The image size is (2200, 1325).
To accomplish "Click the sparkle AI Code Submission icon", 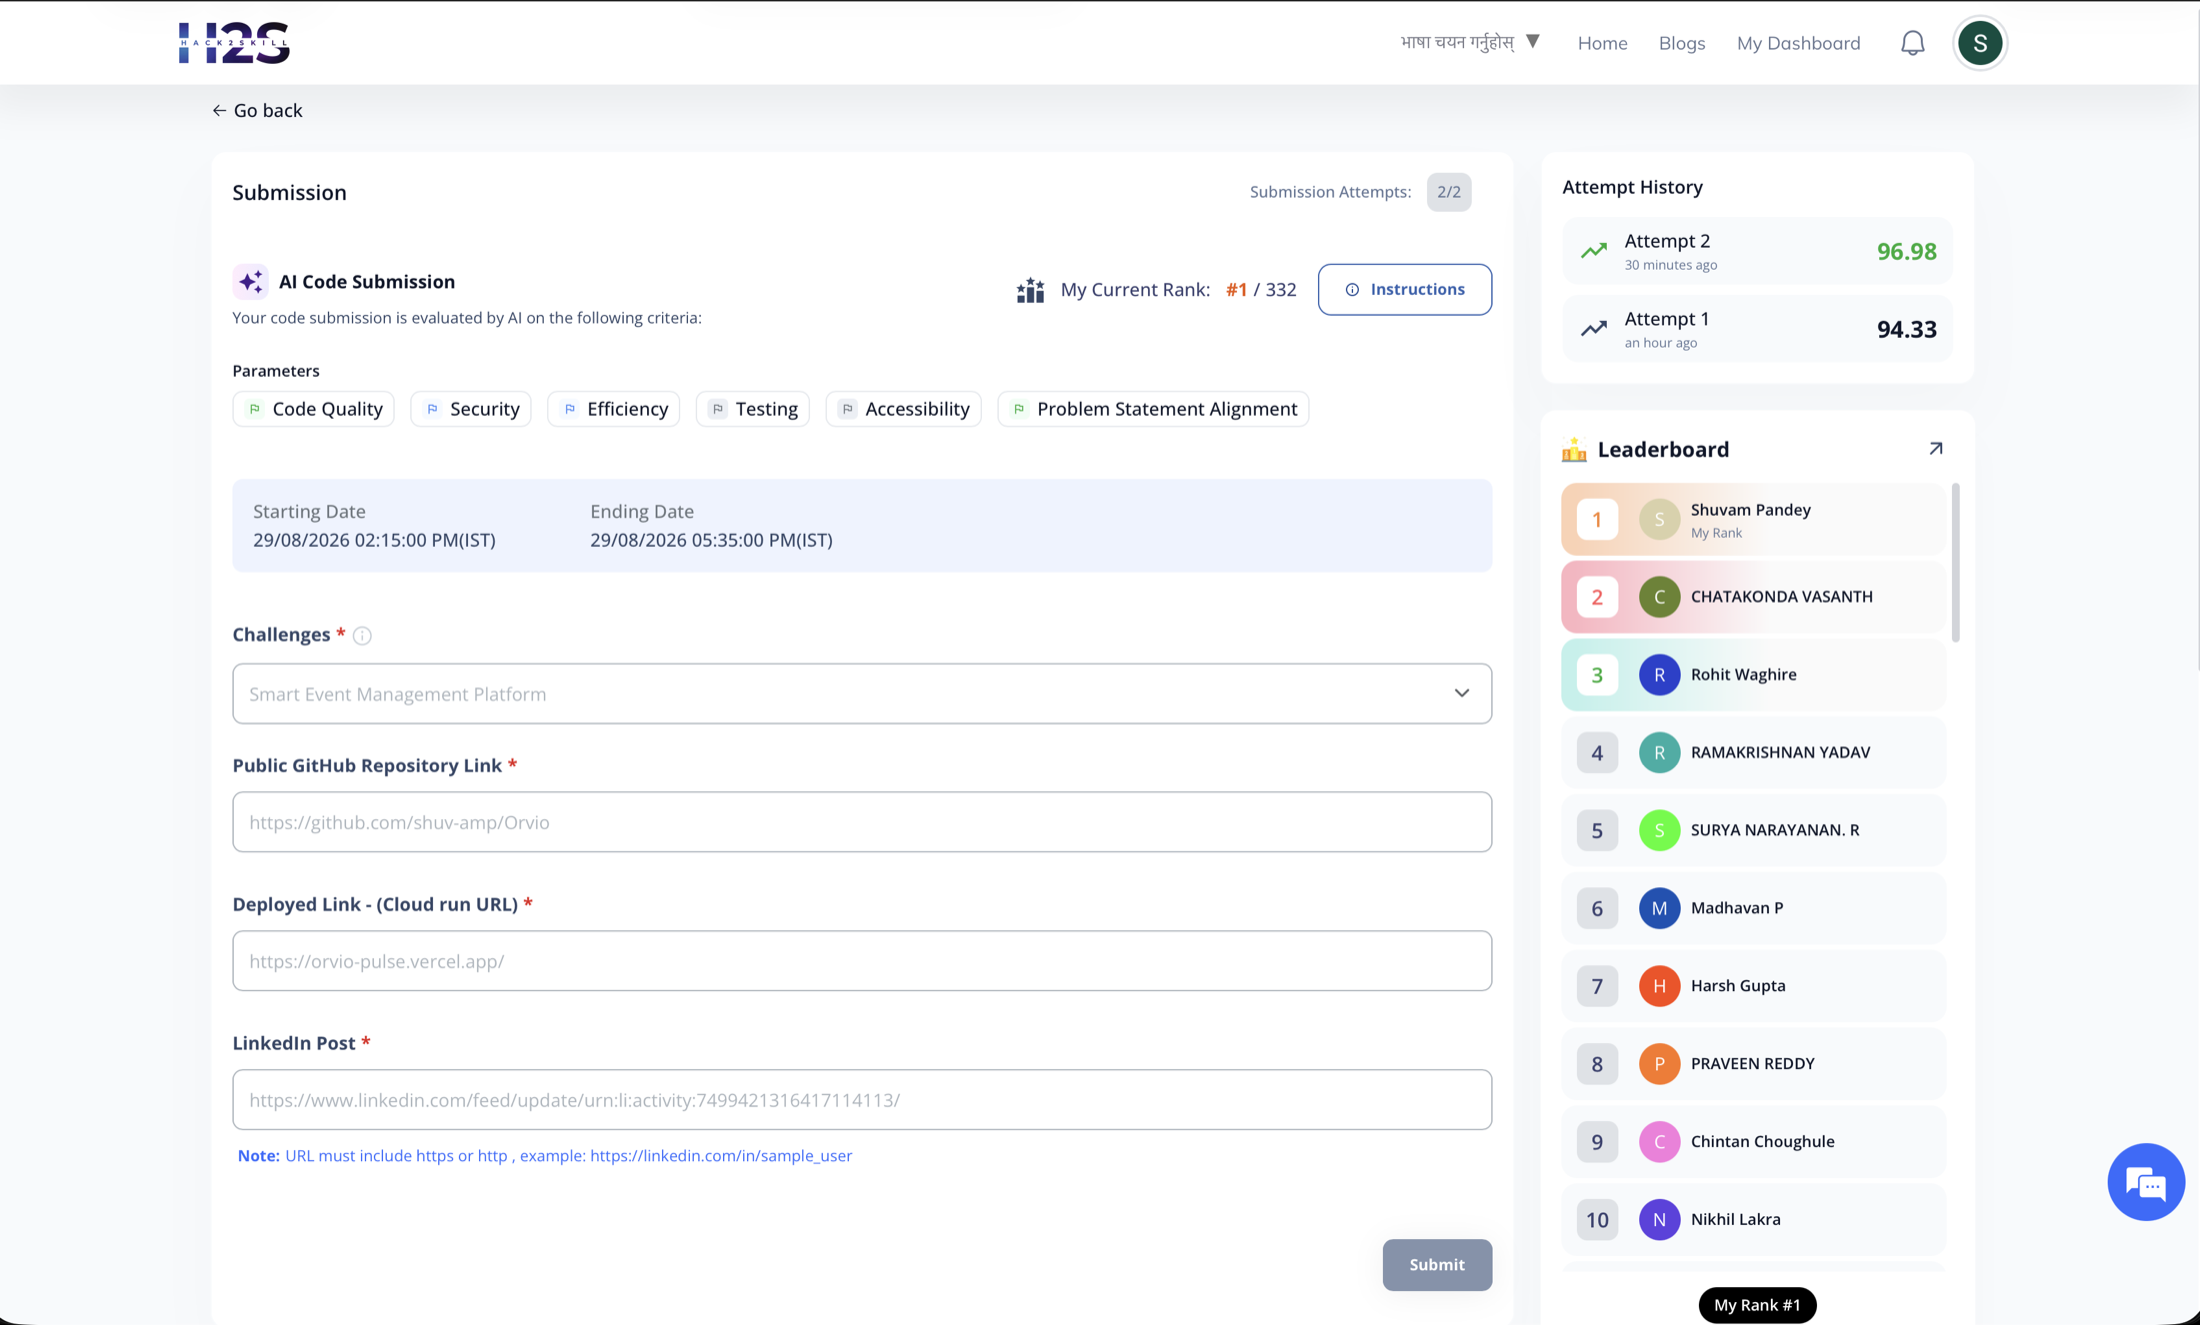I will [251, 282].
